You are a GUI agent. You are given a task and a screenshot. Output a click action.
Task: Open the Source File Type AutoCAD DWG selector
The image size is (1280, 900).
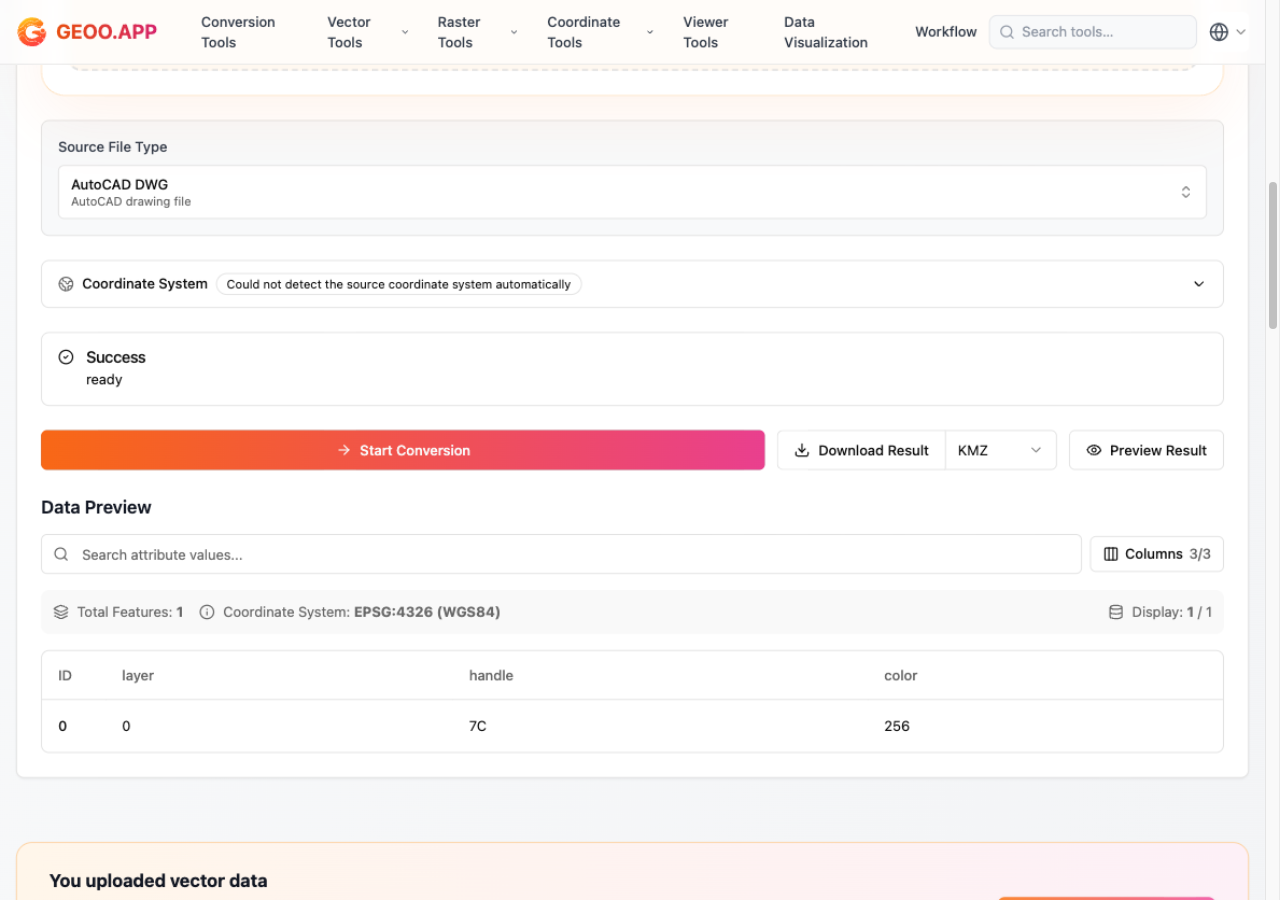[x=632, y=192]
